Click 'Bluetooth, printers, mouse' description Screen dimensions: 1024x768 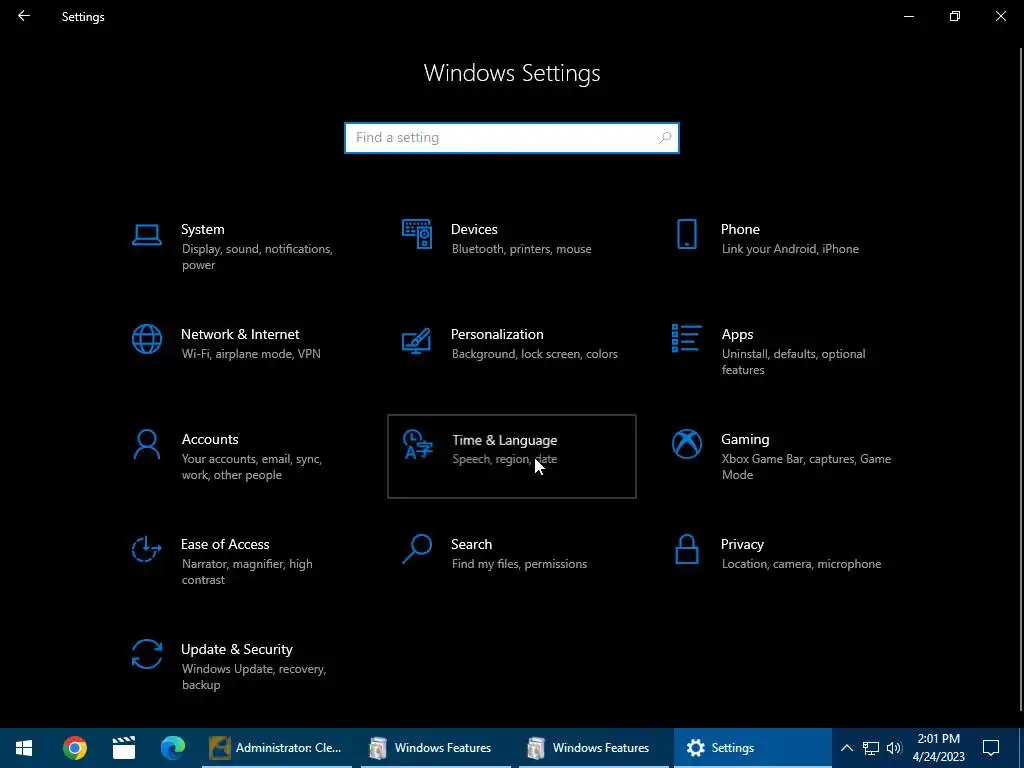(521, 249)
